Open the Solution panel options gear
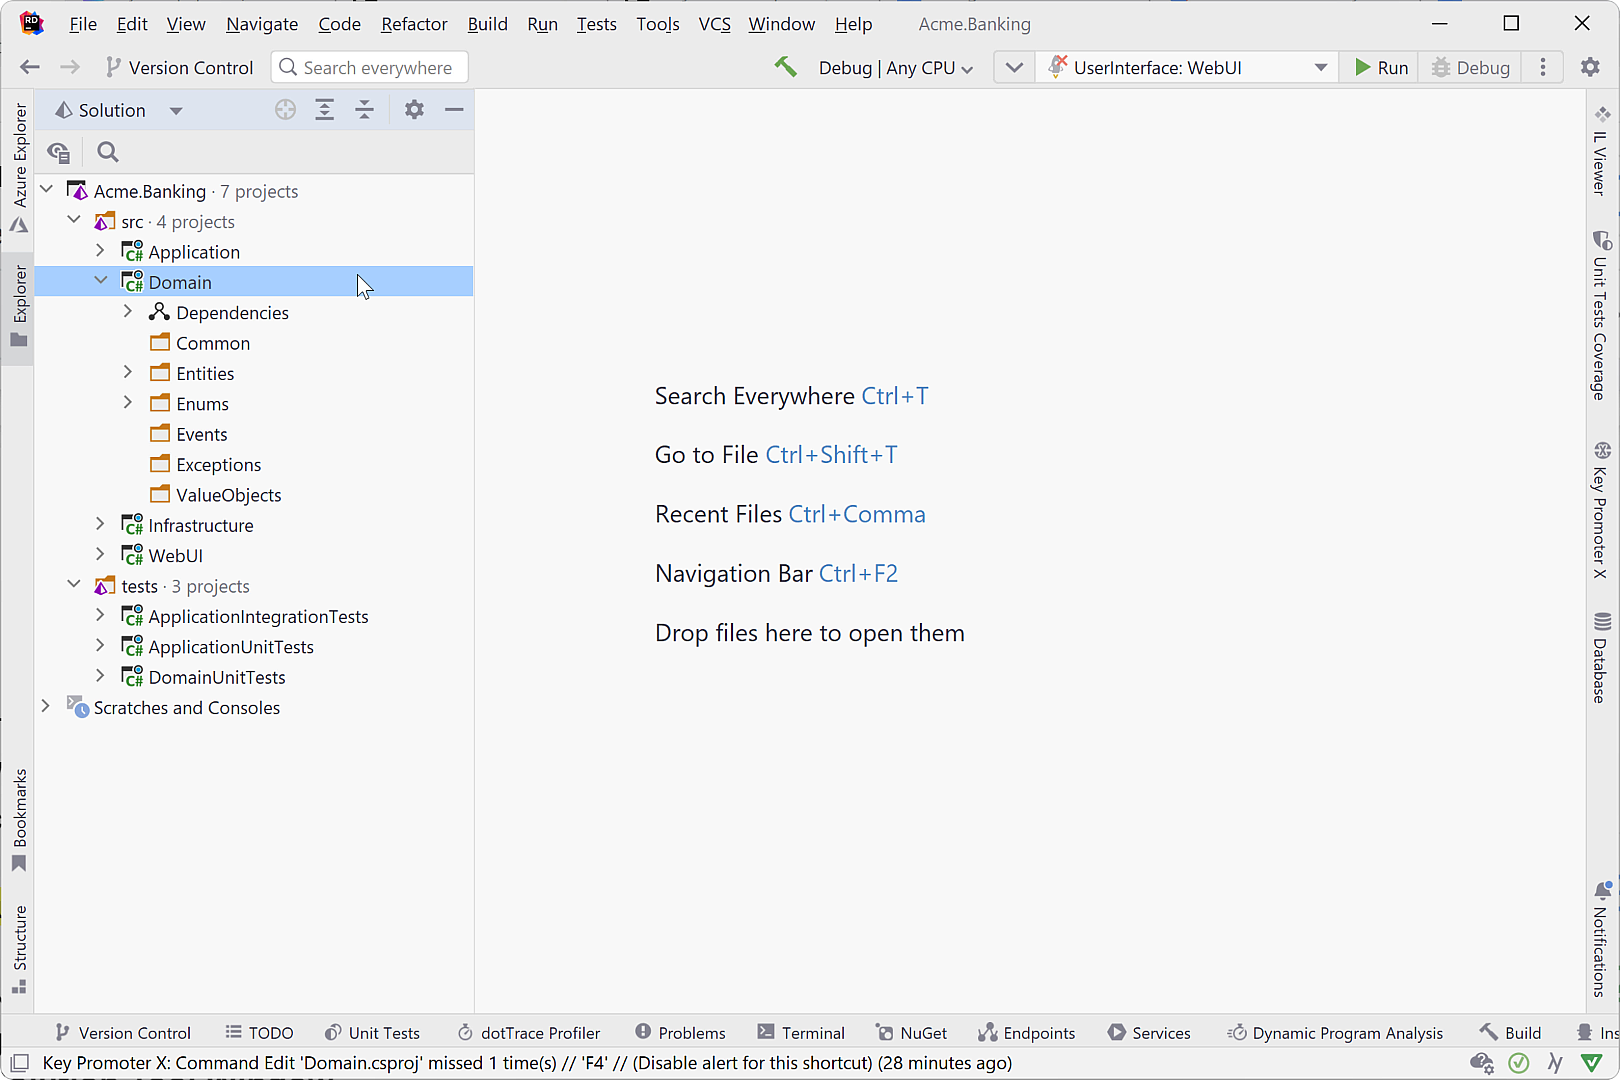The height and width of the screenshot is (1080, 1620). (x=414, y=110)
